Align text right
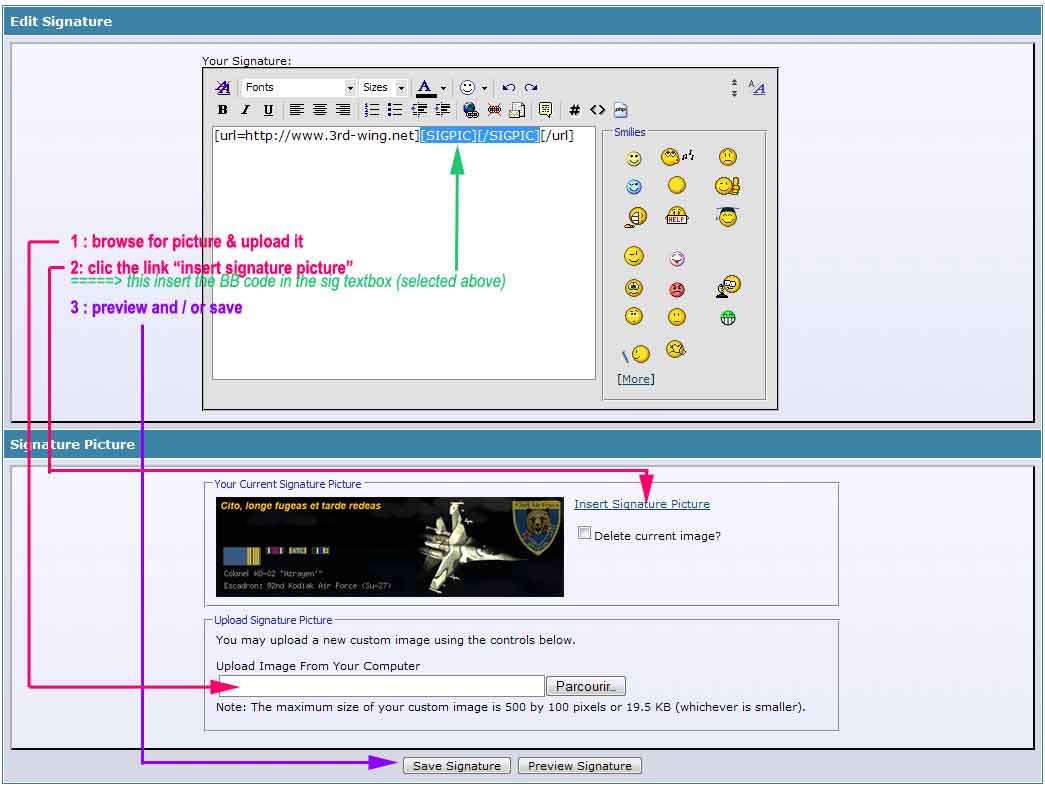The height and width of the screenshot is (790, 1045). pos(343,110)
